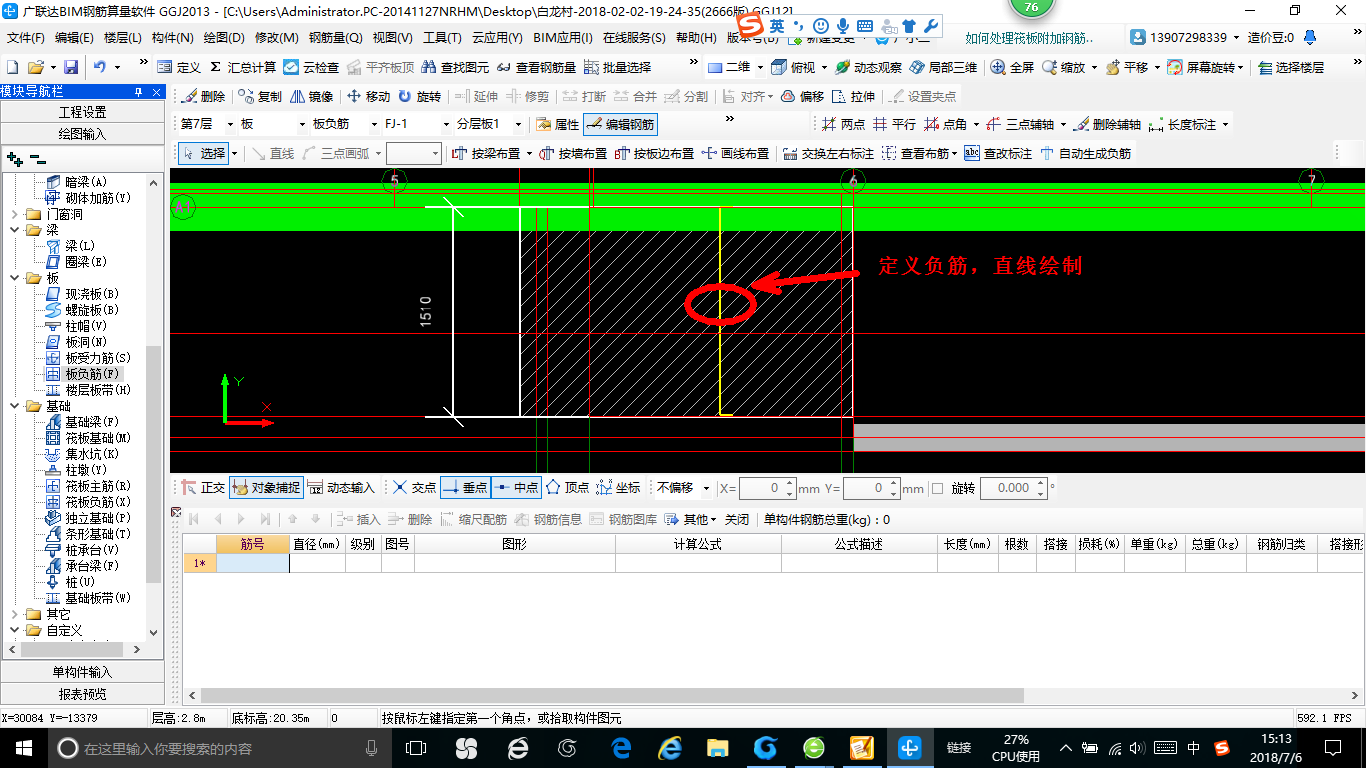Click 两点 (Two Points) auxiliary axis tool
The image size is (1366, 768).
coord(843,125)
